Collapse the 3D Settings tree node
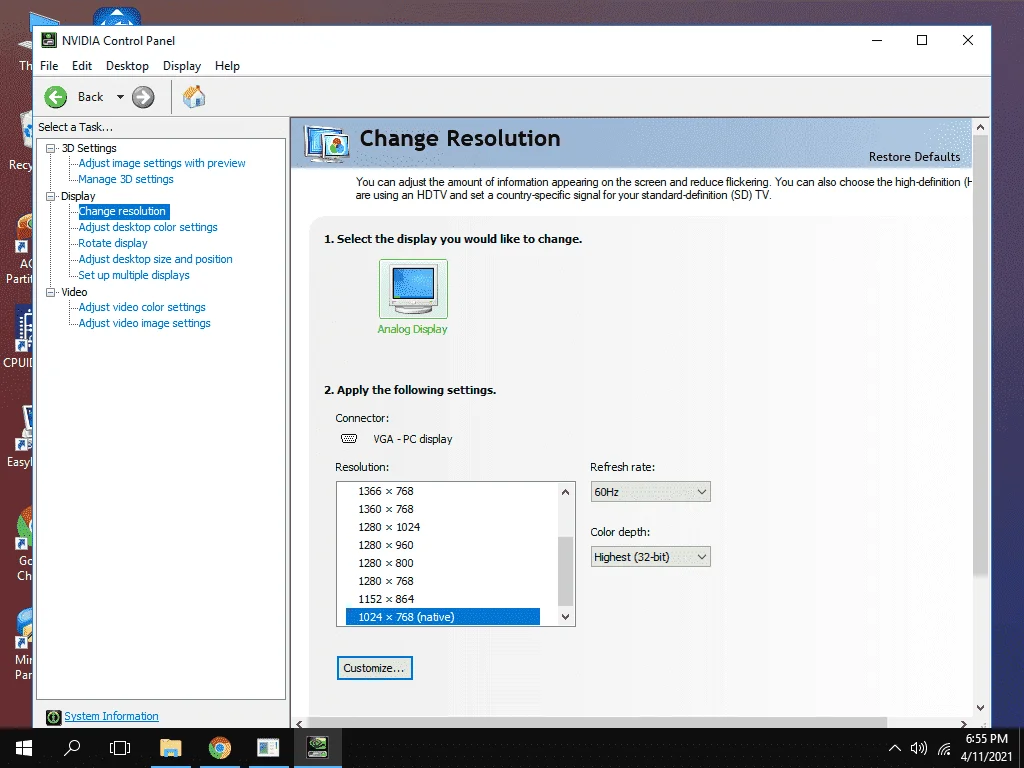This screenshot has height=768, width=1024. (50, 148)
